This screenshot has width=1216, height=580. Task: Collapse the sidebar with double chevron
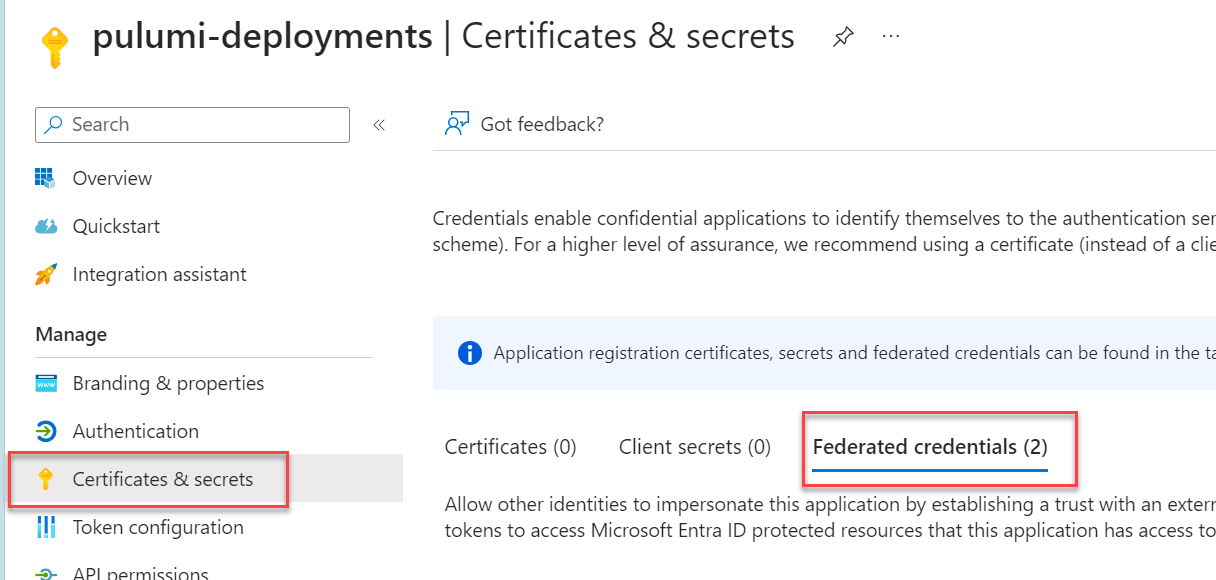pyautogui.click(x=379, y=125)
